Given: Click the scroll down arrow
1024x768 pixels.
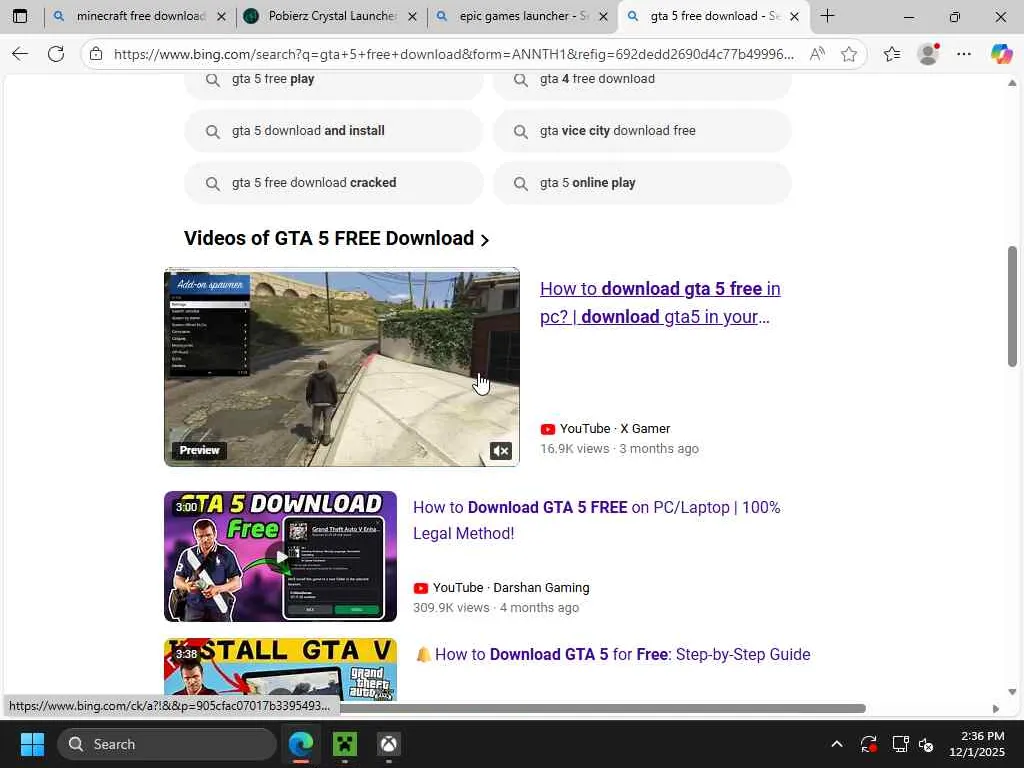Looking at the screenshot, I should pyautogui.click(x=1012, y=692).
